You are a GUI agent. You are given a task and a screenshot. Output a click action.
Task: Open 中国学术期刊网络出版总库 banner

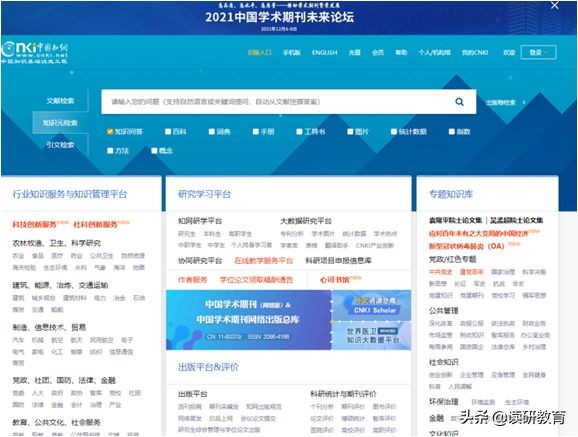pos(249,320)
